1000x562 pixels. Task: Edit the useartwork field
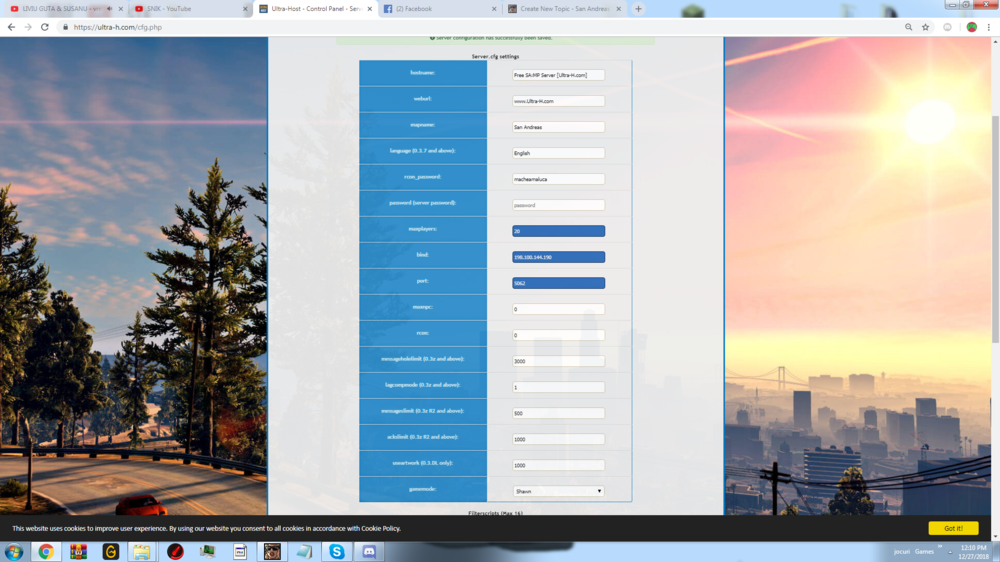558,465
